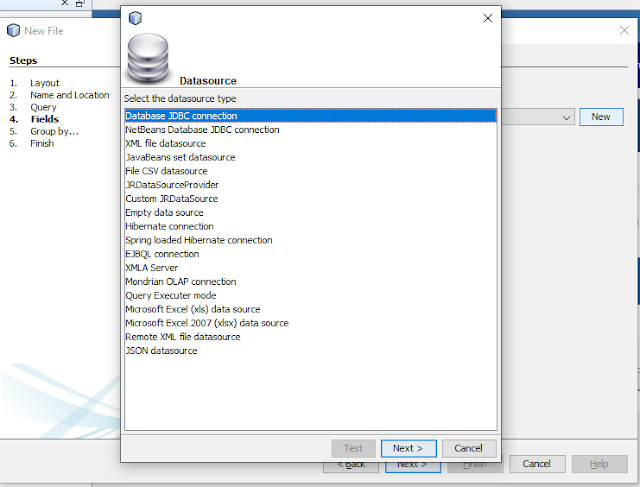Click the Query step label
The image size is (640, 487).
pos(43,107)
